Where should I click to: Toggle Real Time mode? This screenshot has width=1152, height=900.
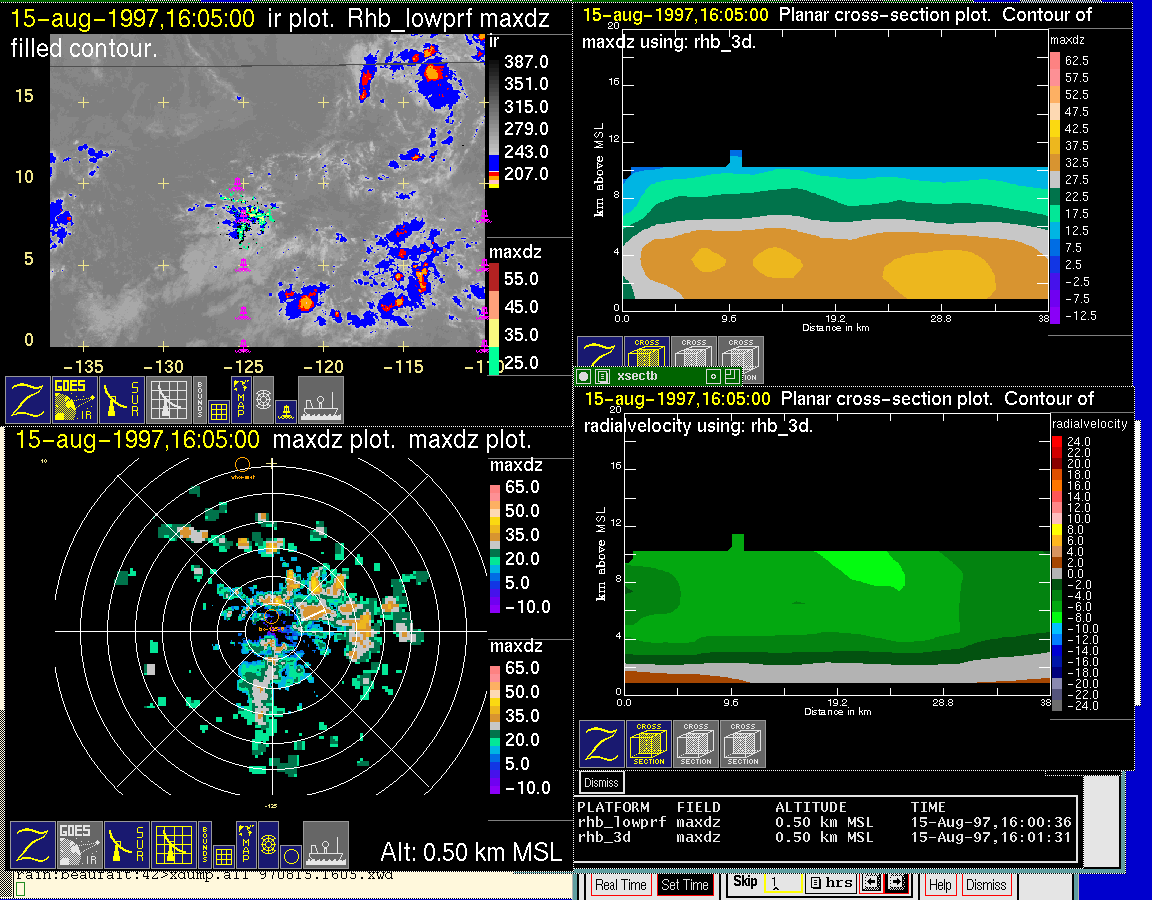[x=620, y=885]
